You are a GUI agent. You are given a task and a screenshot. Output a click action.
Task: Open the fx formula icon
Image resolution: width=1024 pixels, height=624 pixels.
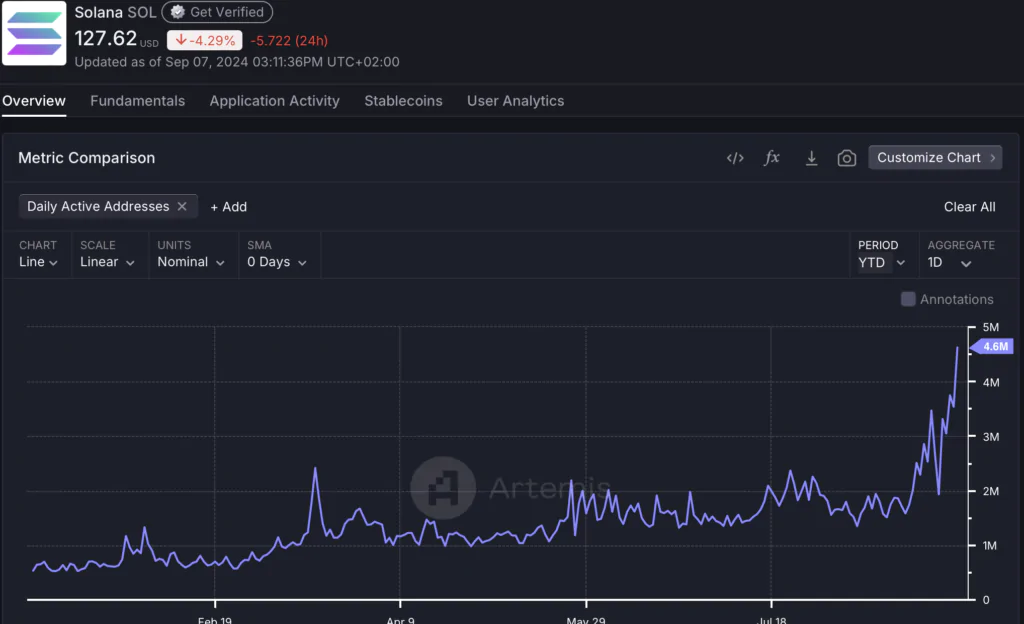click(x=772, y=157)
